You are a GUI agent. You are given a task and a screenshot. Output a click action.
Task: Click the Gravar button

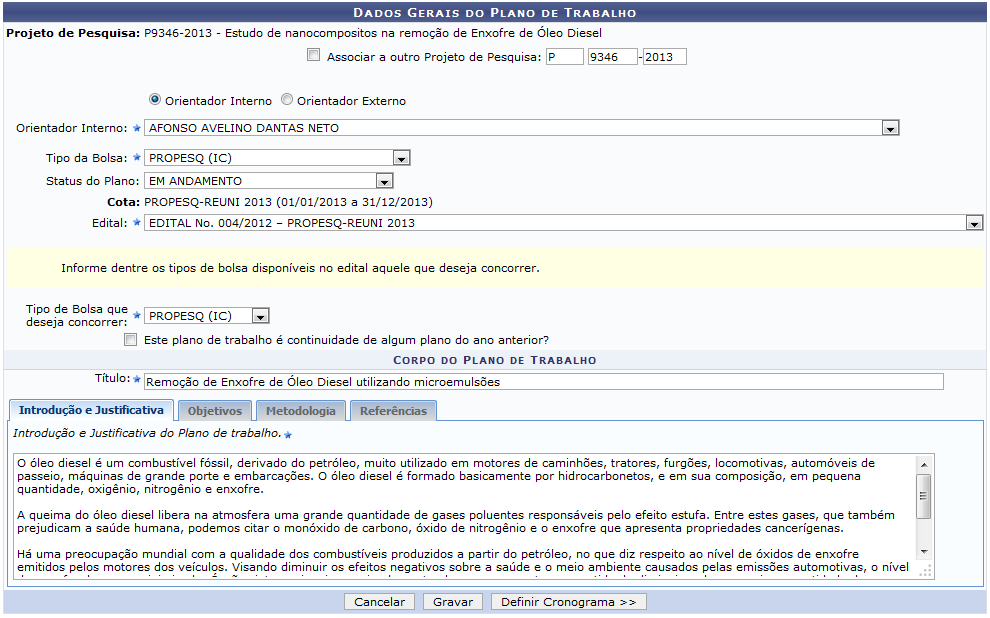click(453, 602)
